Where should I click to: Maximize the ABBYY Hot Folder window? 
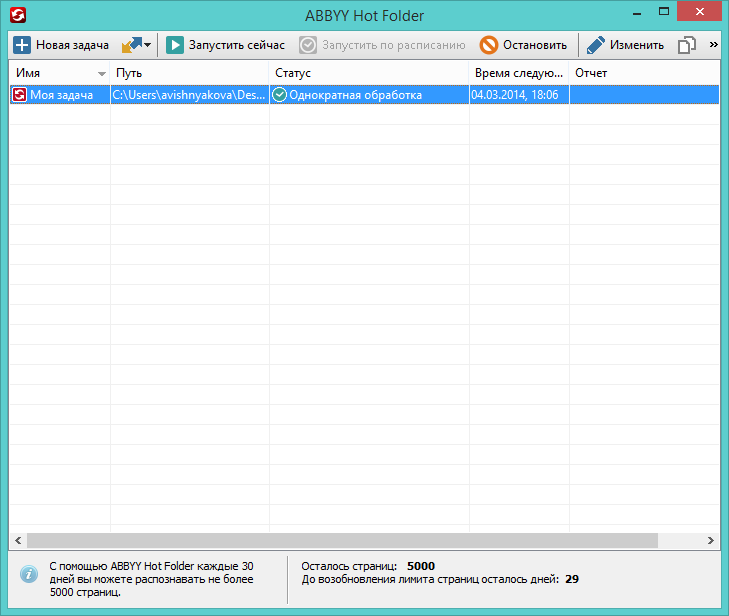click(664, 12)
